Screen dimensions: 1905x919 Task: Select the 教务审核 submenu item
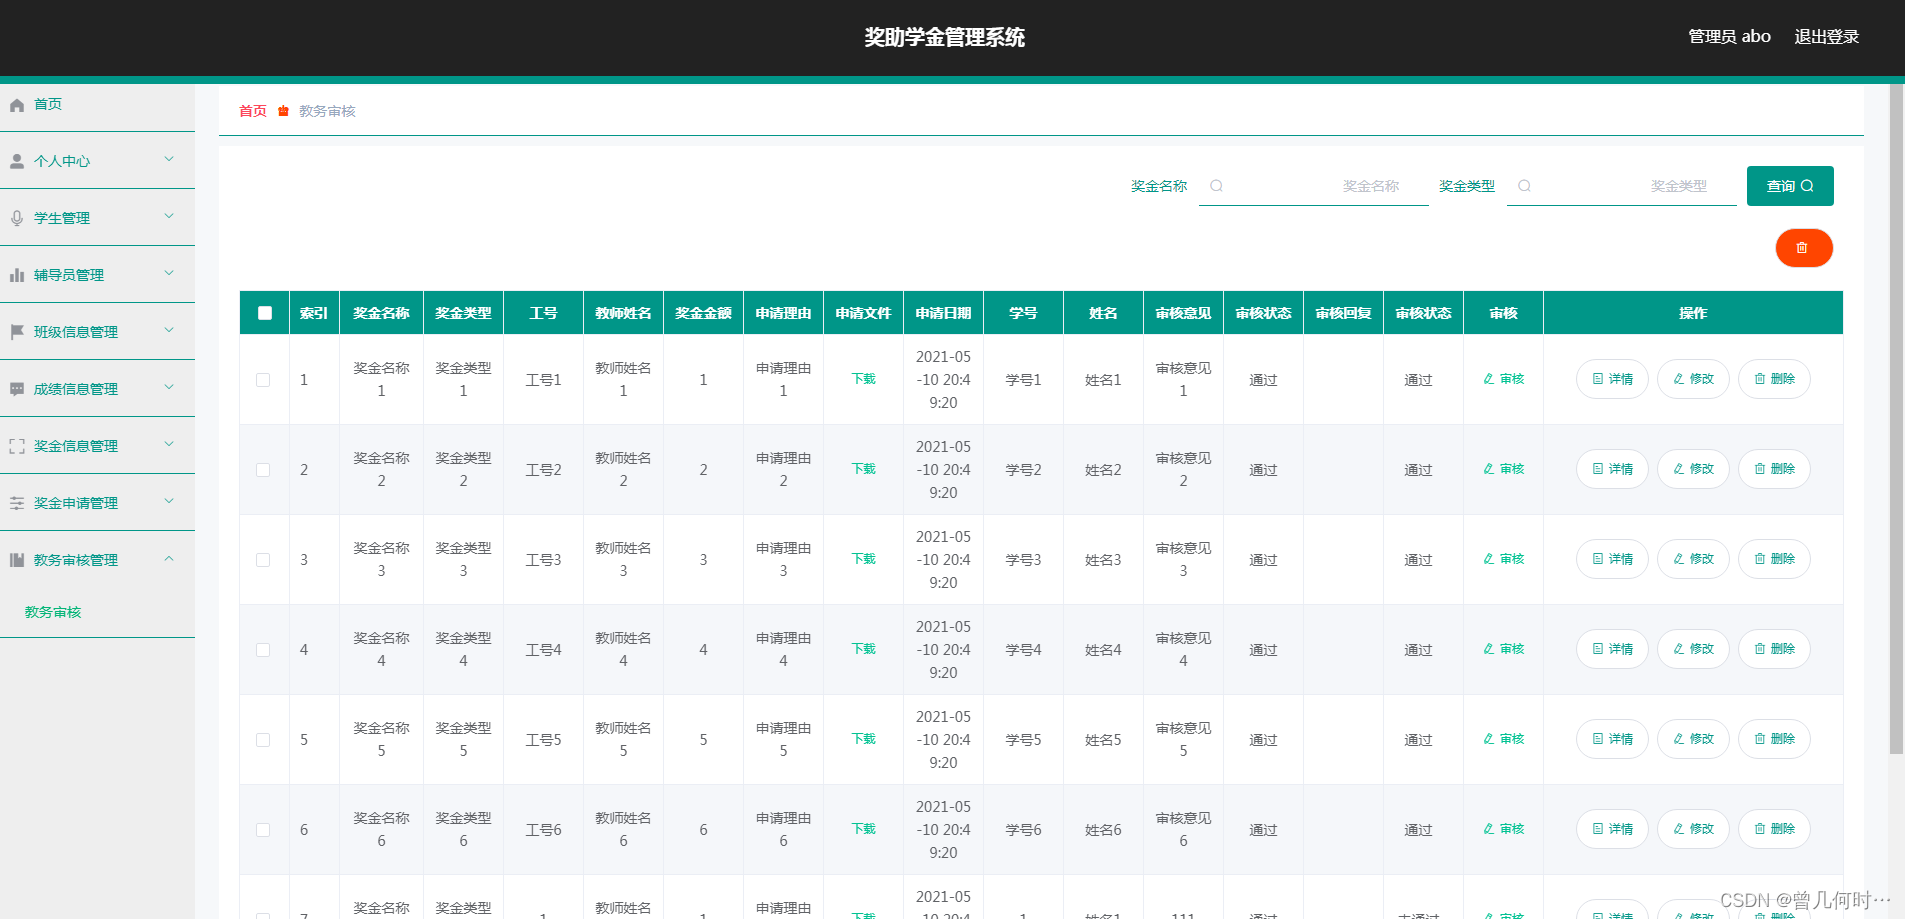[53, 612]
